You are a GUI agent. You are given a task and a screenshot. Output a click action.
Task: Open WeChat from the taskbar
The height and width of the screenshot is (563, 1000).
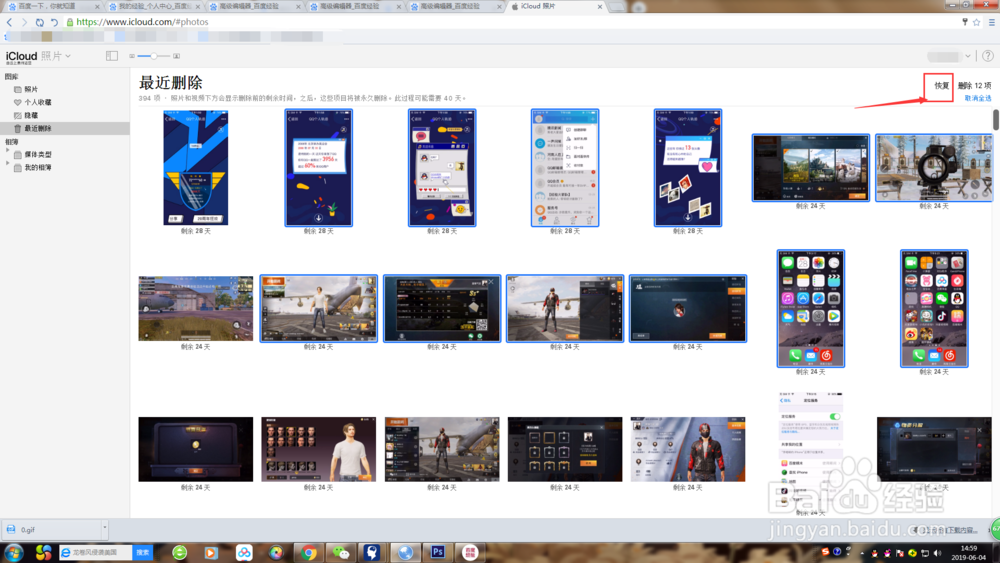tap(341, 552)
